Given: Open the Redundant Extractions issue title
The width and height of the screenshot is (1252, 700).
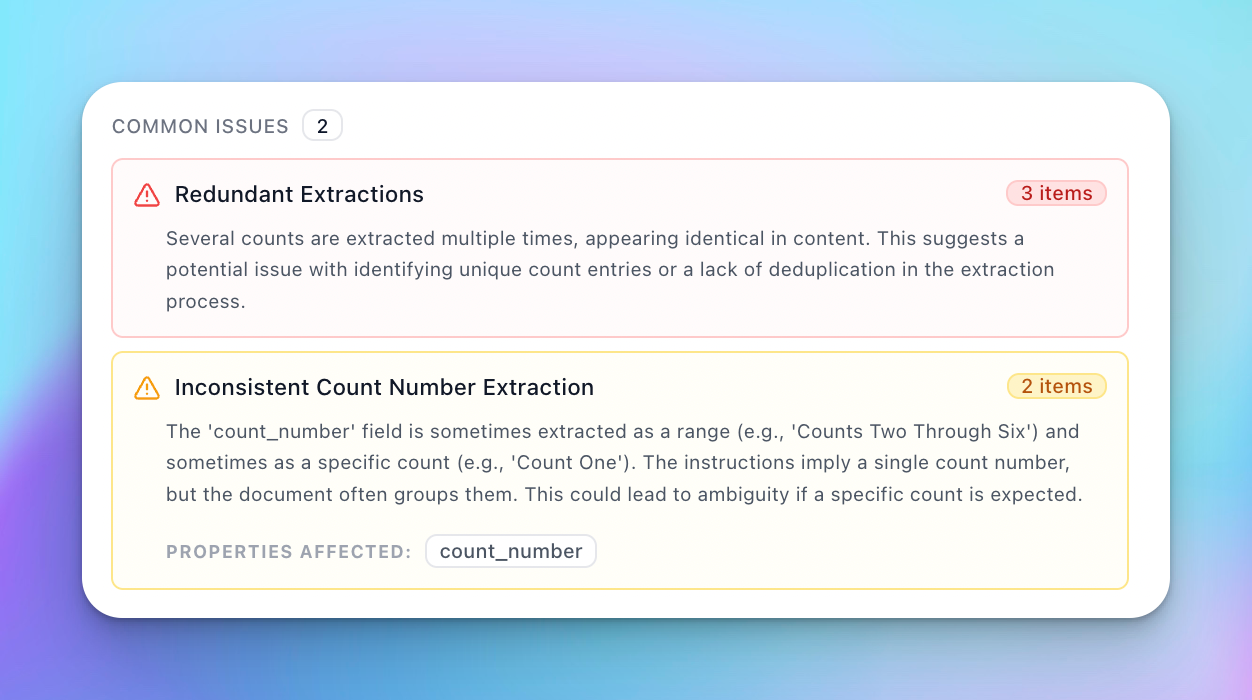Looking at the screenshot, I should click(299, 194).
